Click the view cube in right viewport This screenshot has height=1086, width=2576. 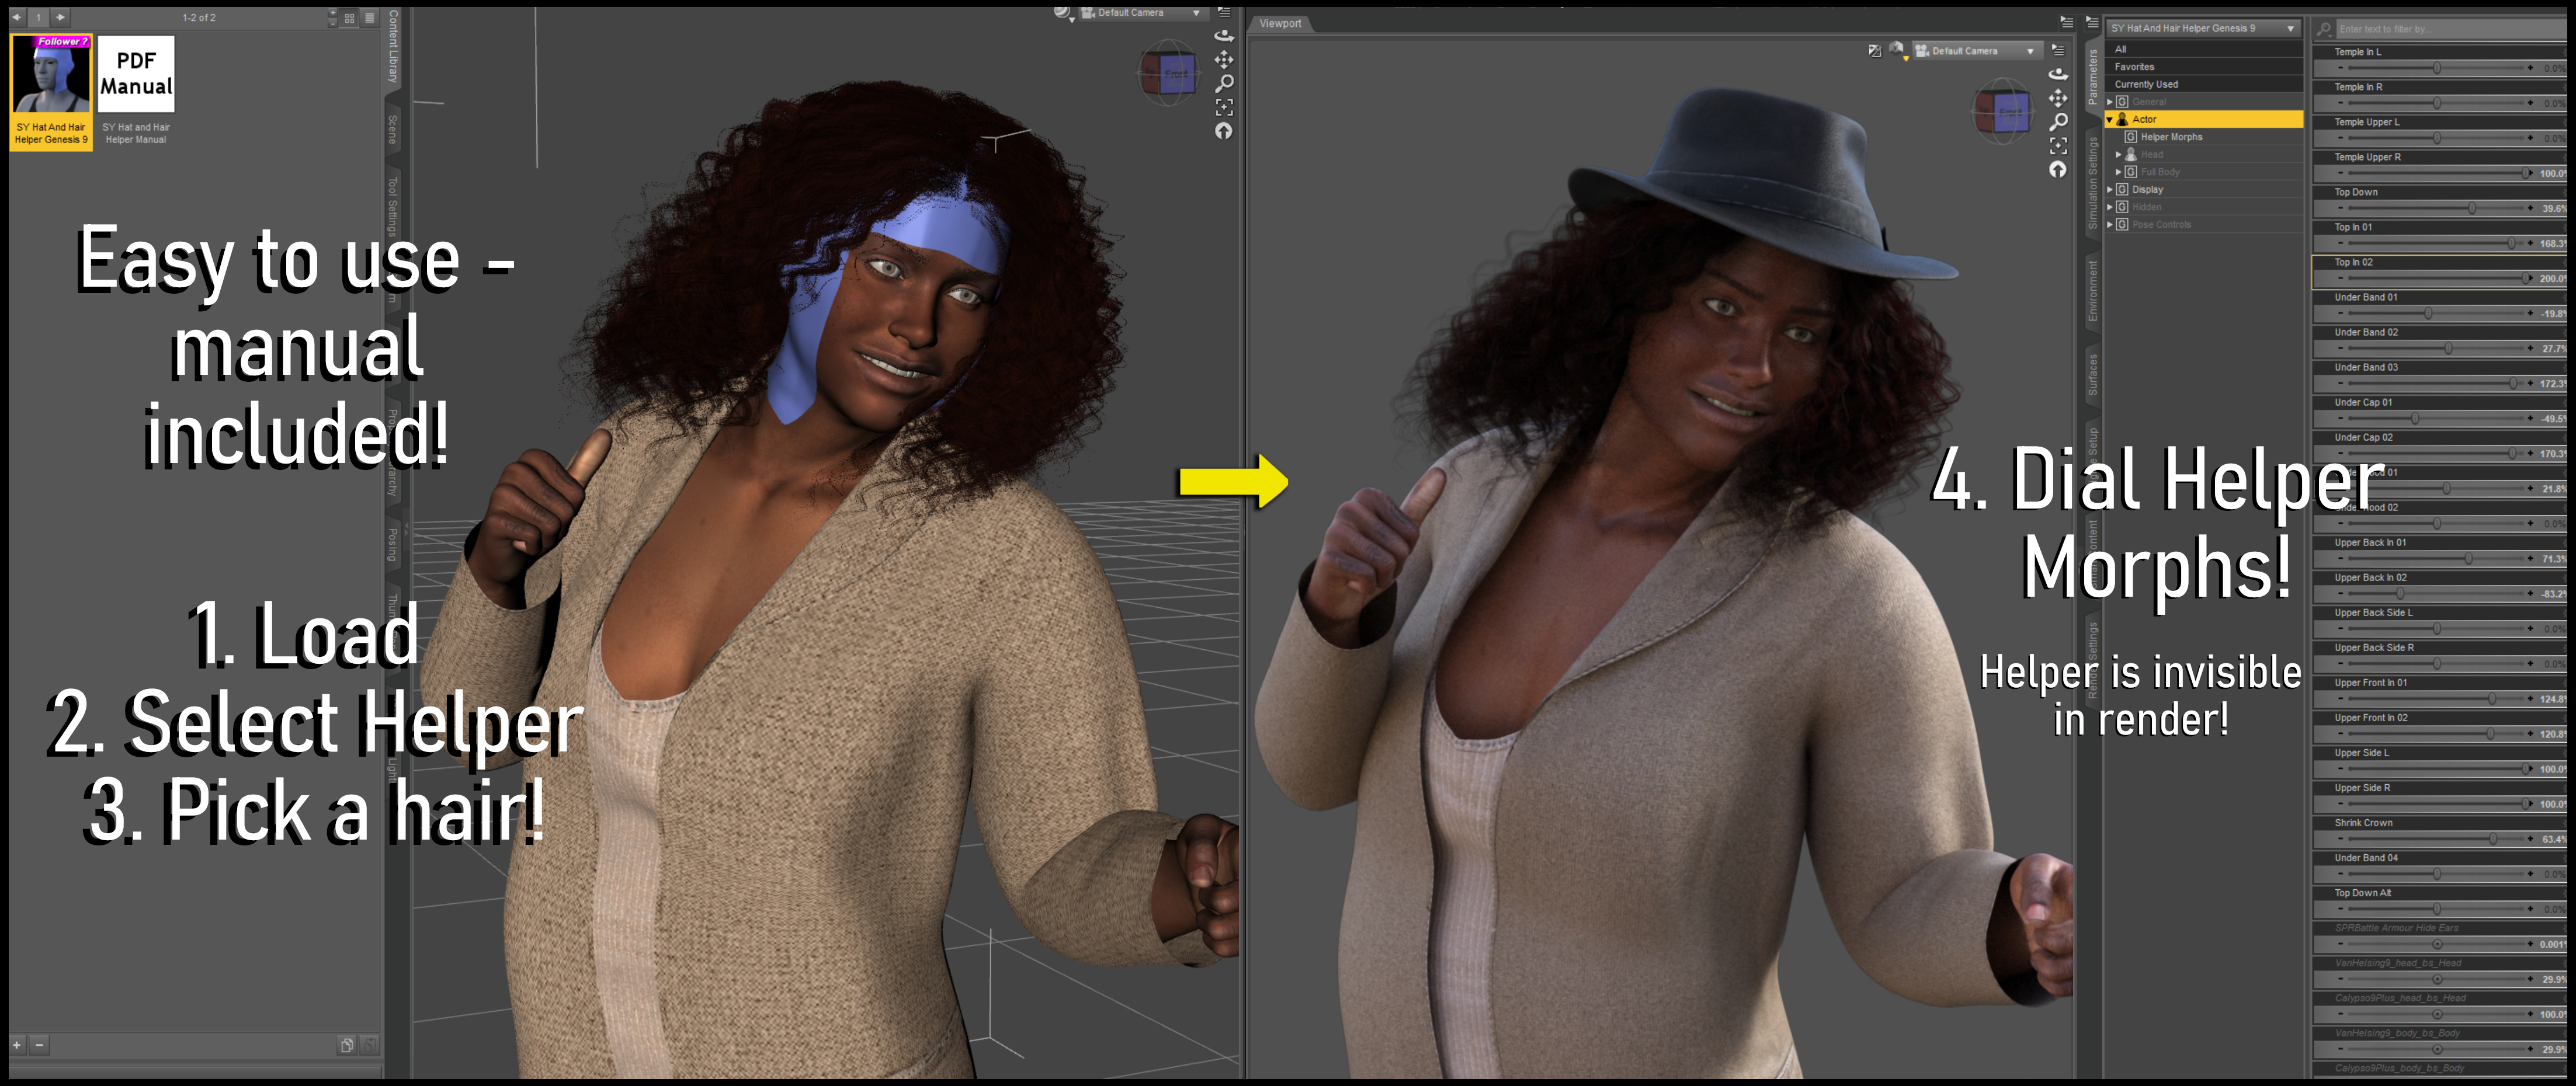(x=2002, y=110)
